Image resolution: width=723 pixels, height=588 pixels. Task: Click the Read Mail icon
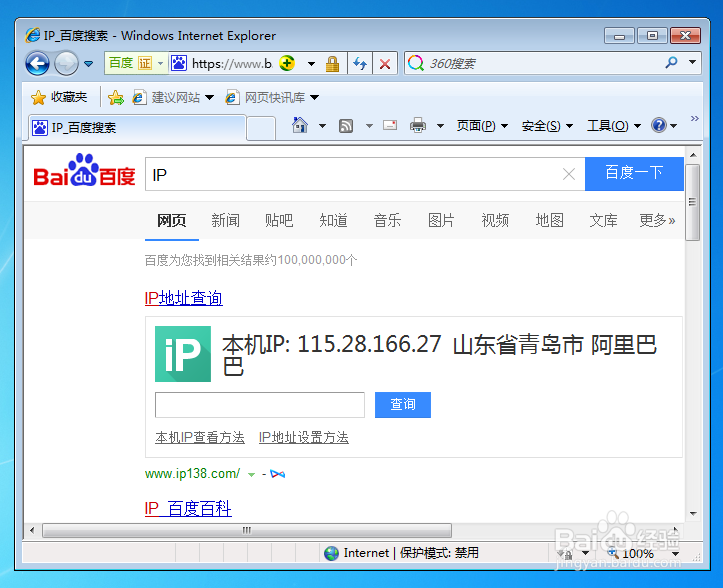coord(390,125)
